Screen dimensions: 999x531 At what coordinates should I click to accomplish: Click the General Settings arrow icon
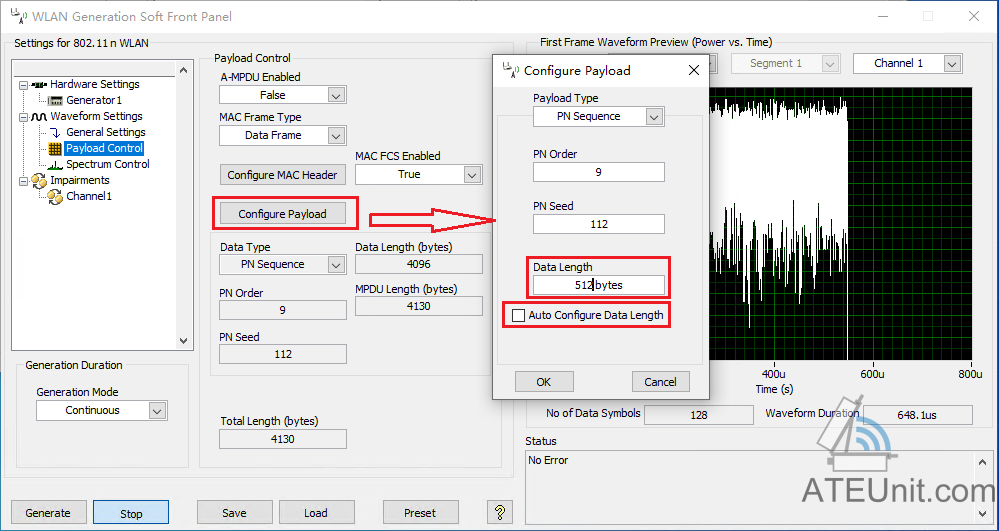55,133
